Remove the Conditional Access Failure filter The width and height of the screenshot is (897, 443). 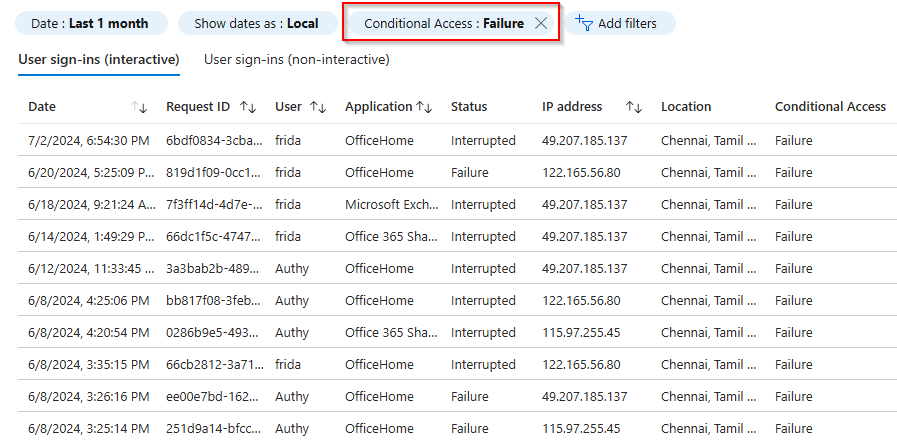point(541,23)
